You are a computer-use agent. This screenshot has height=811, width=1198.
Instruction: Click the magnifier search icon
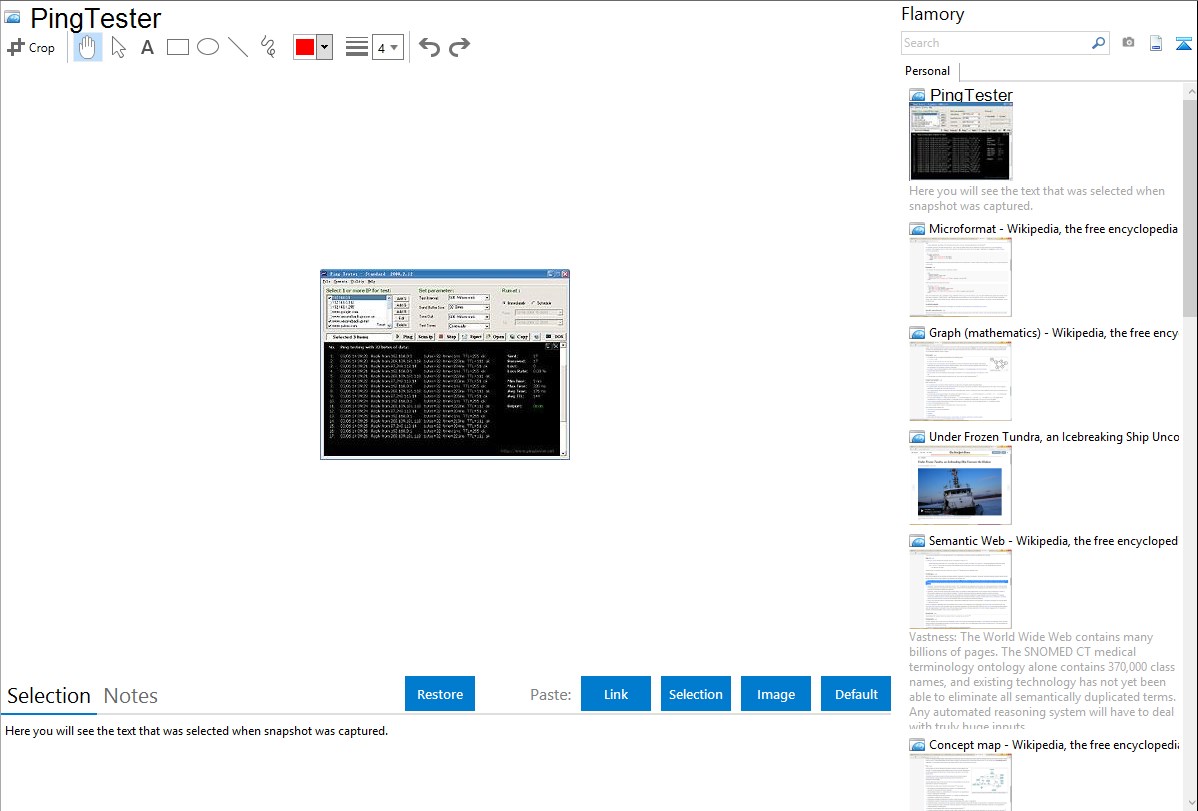pos(1099,43)
